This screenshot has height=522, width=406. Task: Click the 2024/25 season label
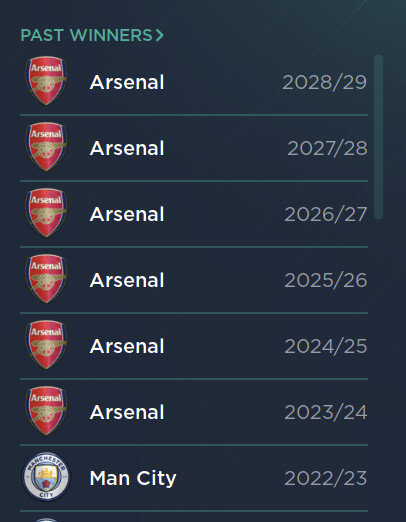326,346
